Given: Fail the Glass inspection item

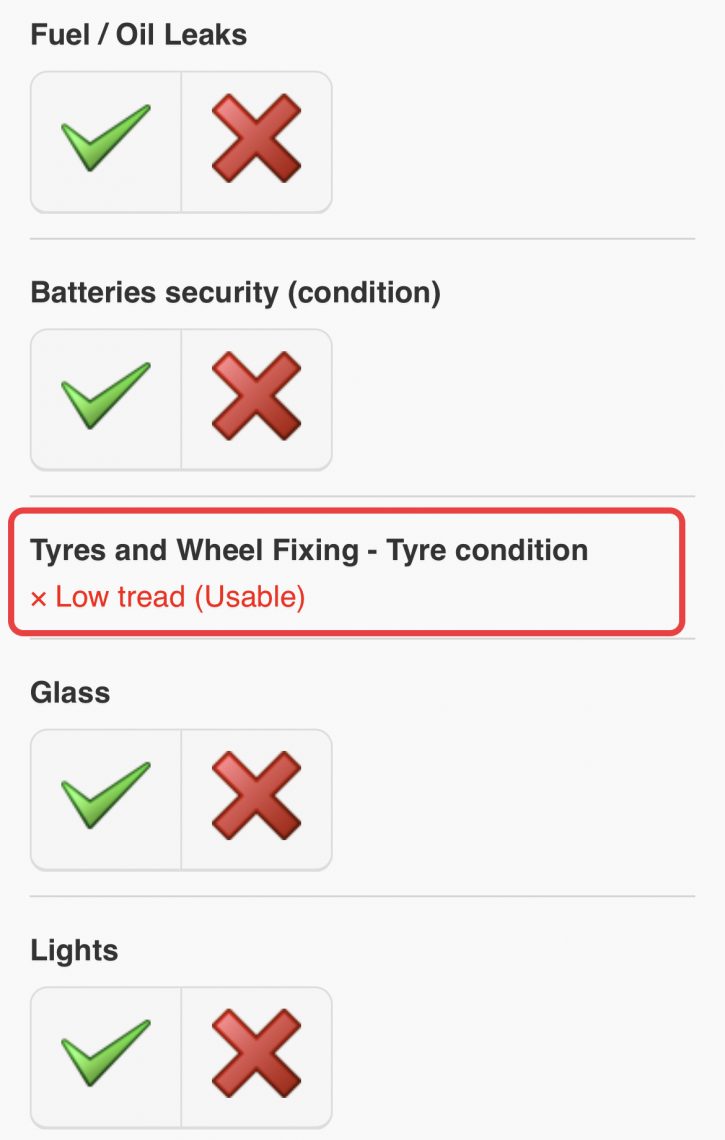Looking at the screenshot, I should click(x=257, y=799).
